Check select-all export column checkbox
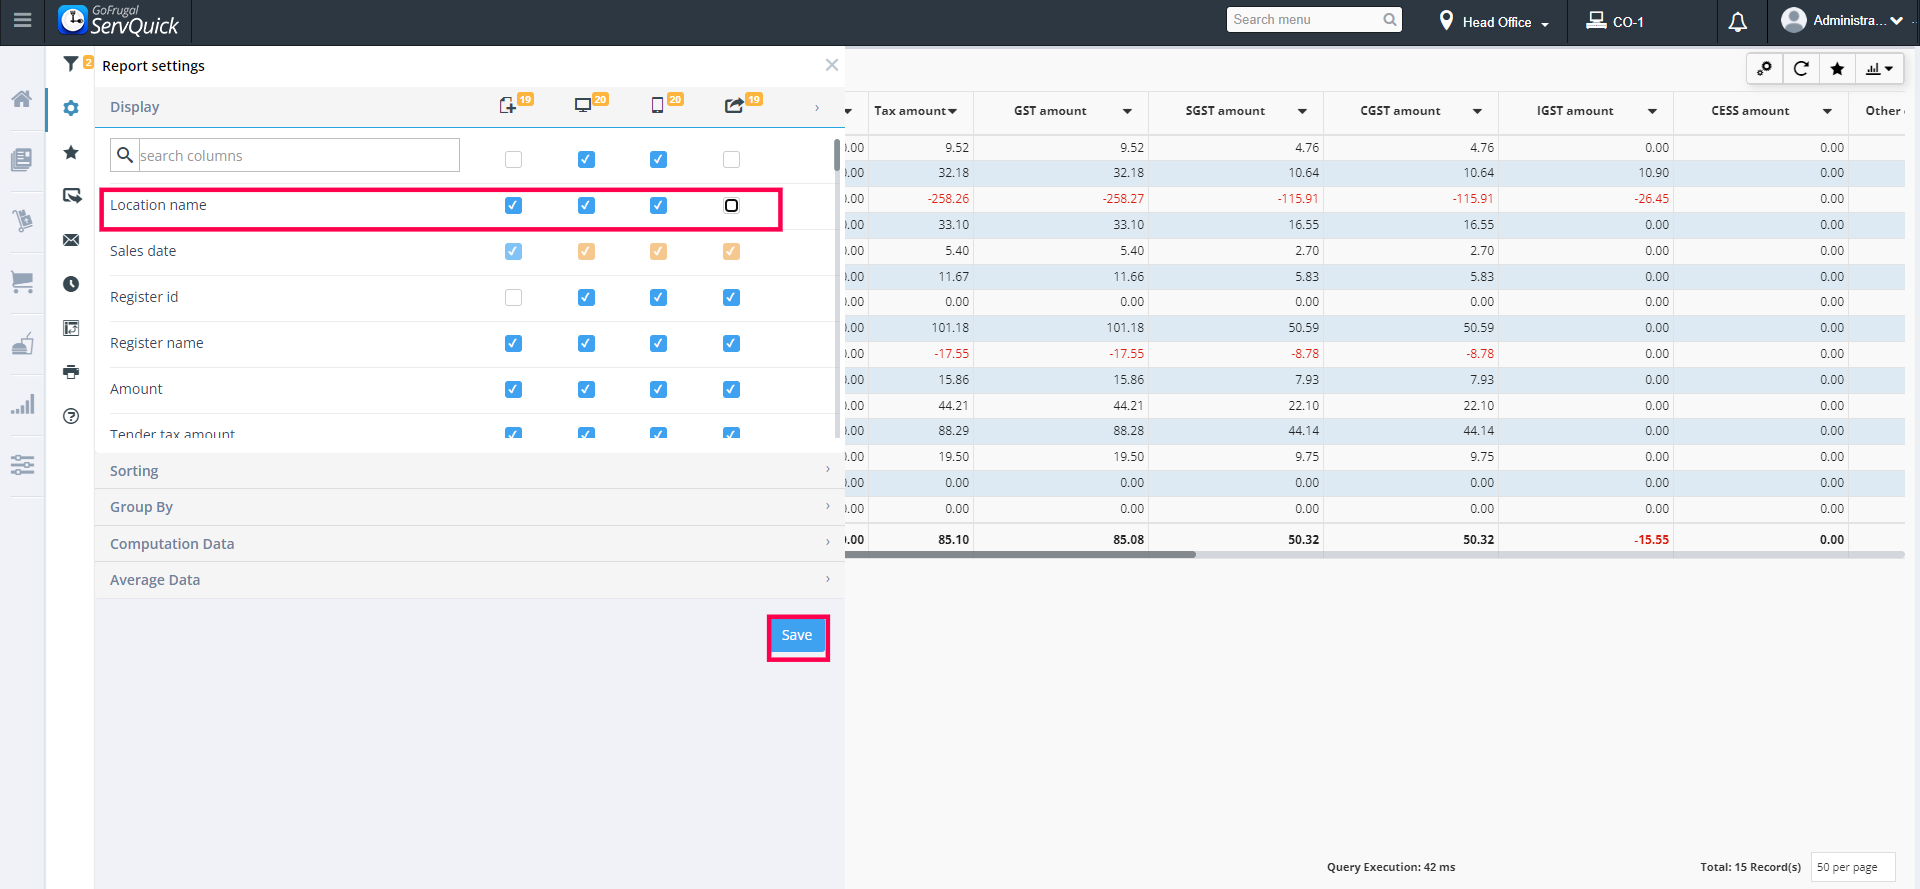 (731, 159)
